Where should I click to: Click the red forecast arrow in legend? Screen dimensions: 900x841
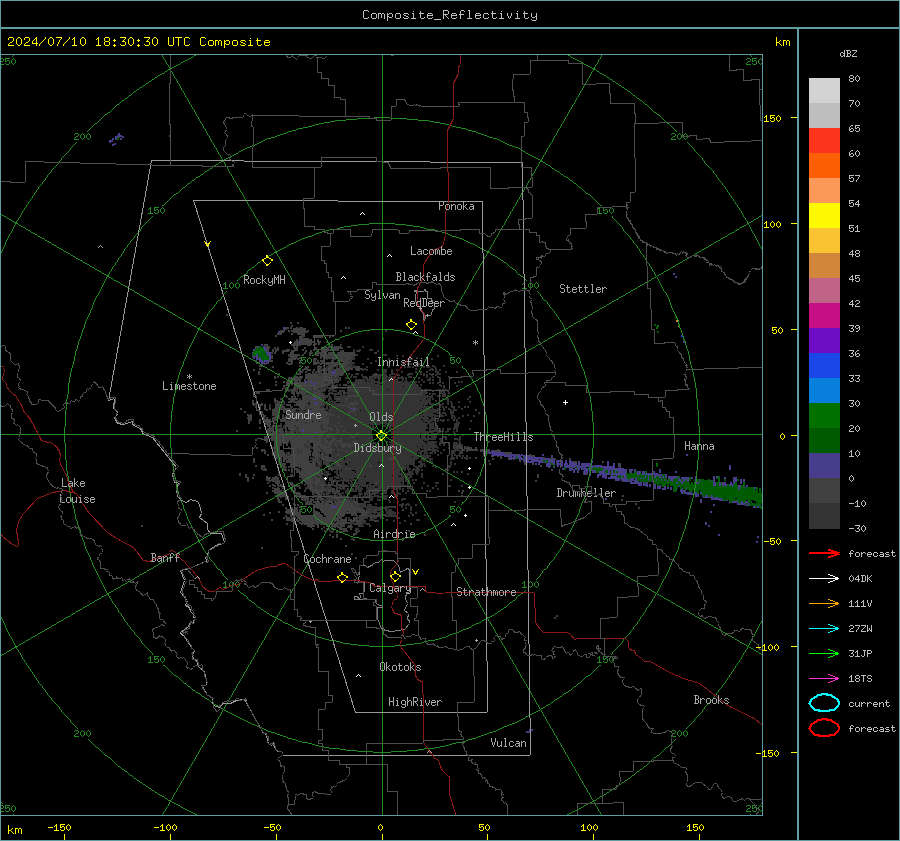(824, 553)
